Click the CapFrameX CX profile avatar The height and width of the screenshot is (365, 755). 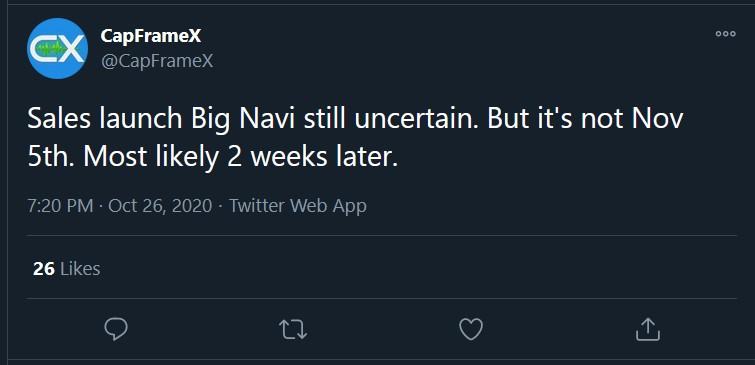coord(57,48)
